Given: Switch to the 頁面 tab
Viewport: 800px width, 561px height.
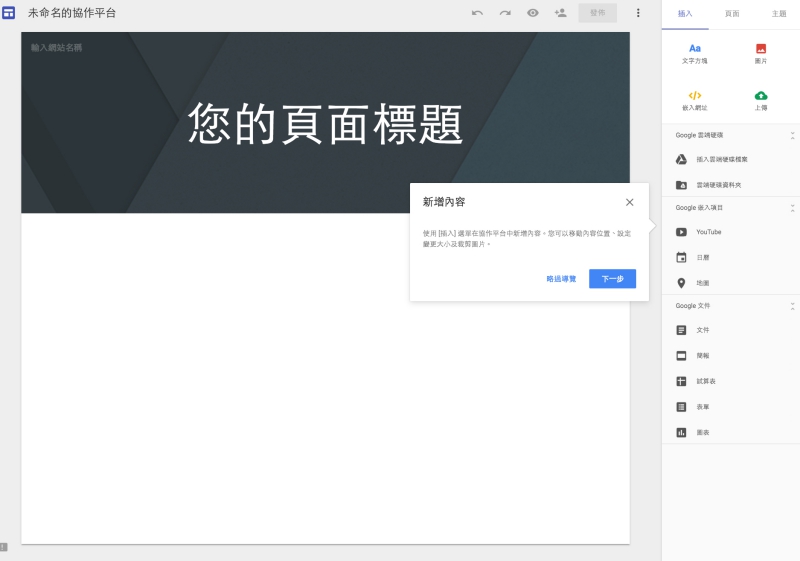Looking at the screenshot, I should [732, 13].
